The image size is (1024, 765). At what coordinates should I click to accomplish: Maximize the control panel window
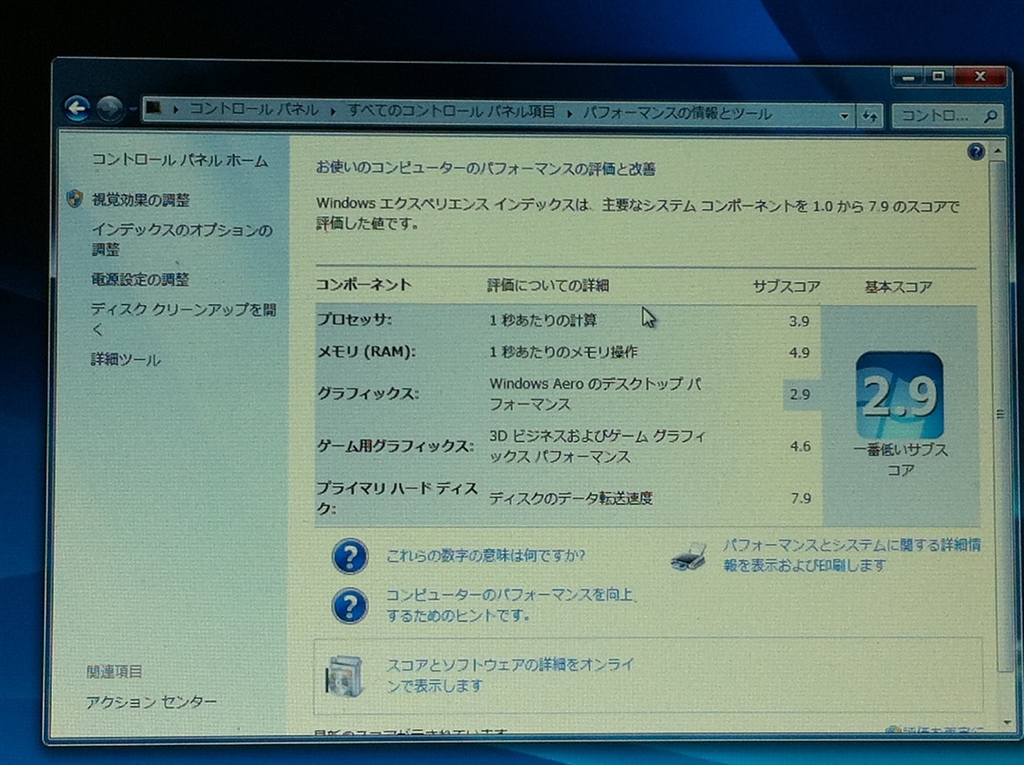point(939,76)
